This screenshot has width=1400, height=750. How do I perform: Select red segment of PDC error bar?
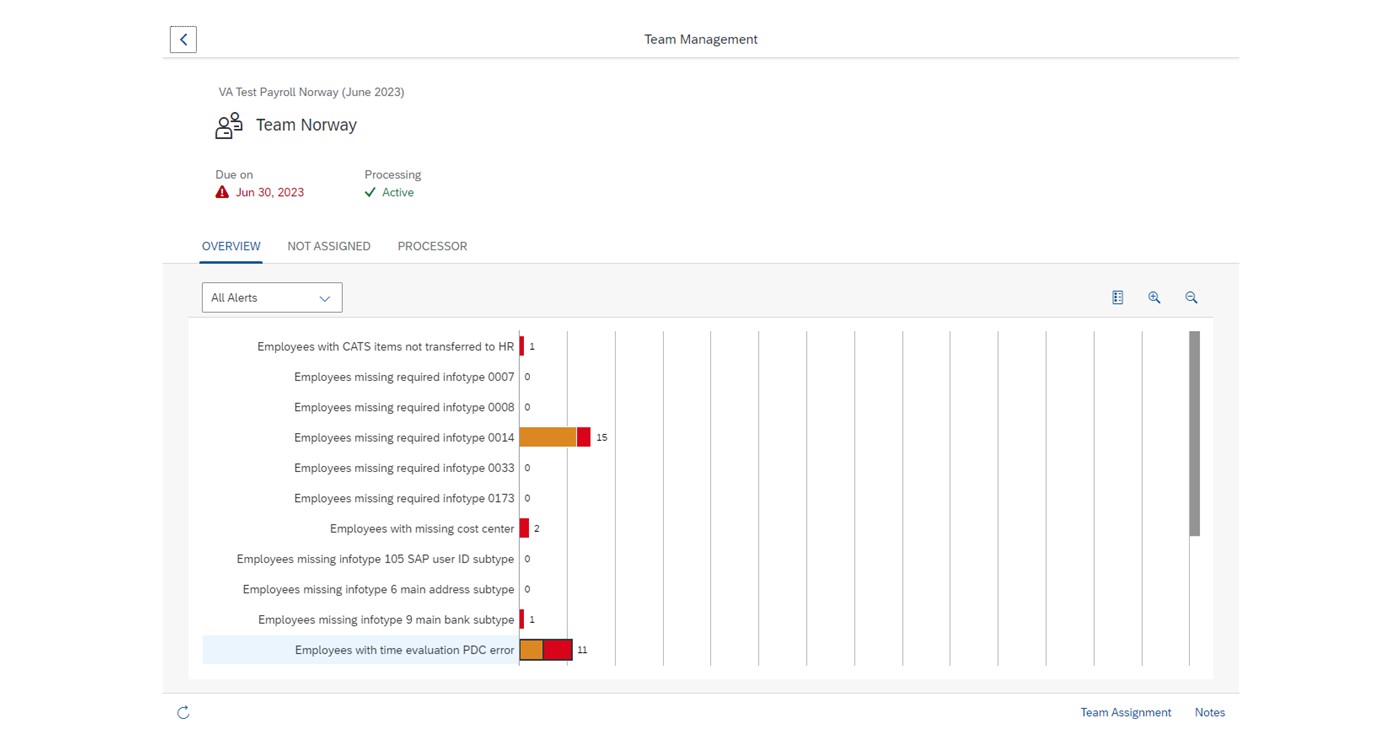click(x=557, y=650)
